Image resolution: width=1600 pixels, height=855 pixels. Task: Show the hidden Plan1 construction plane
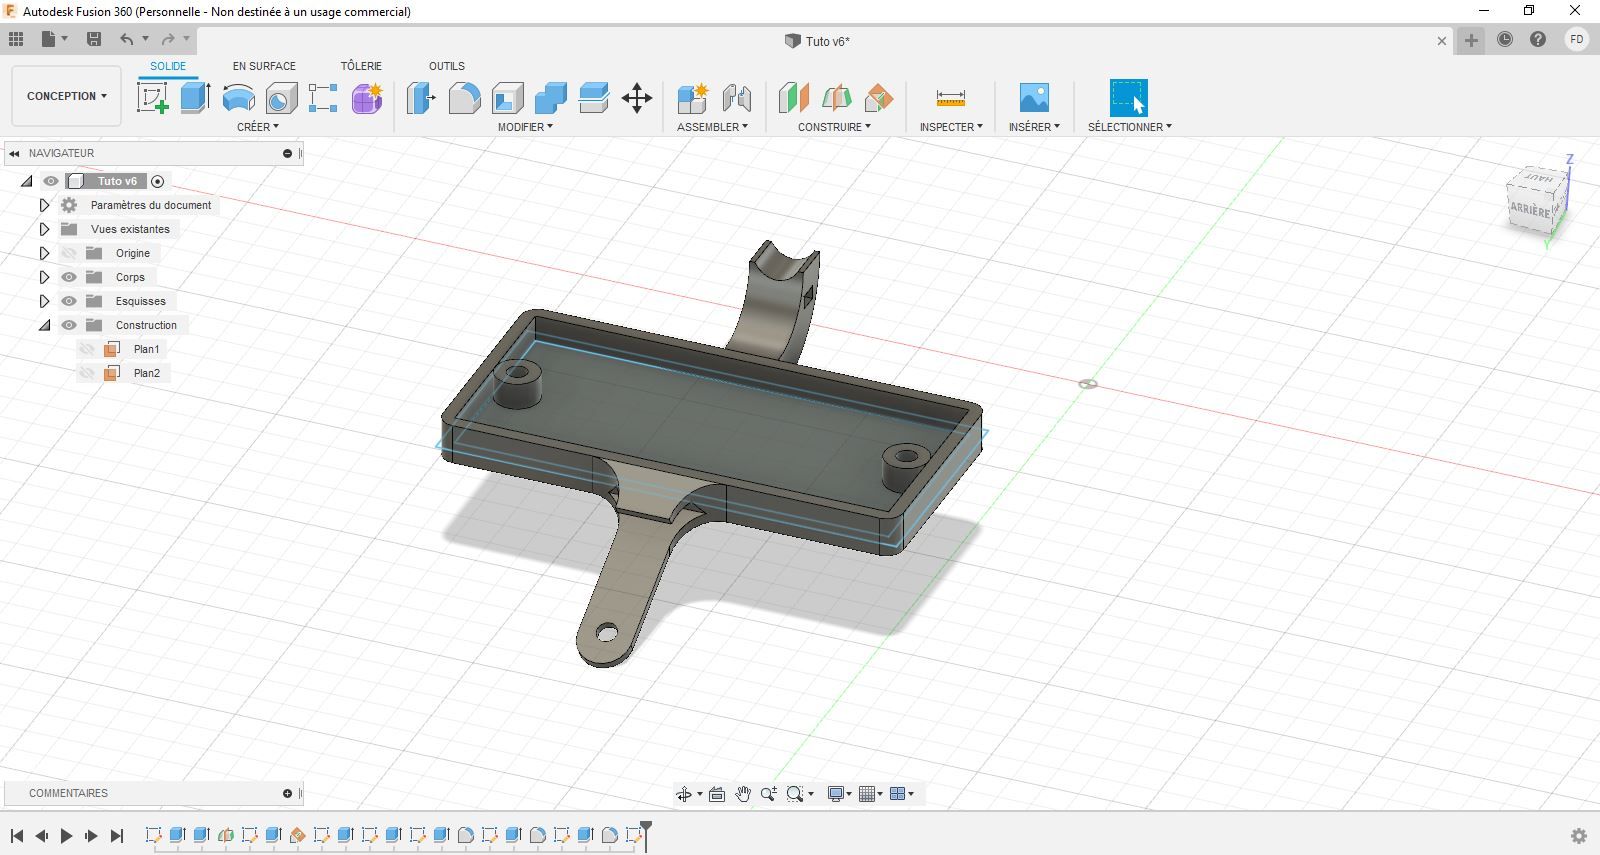tap(87, 349)
